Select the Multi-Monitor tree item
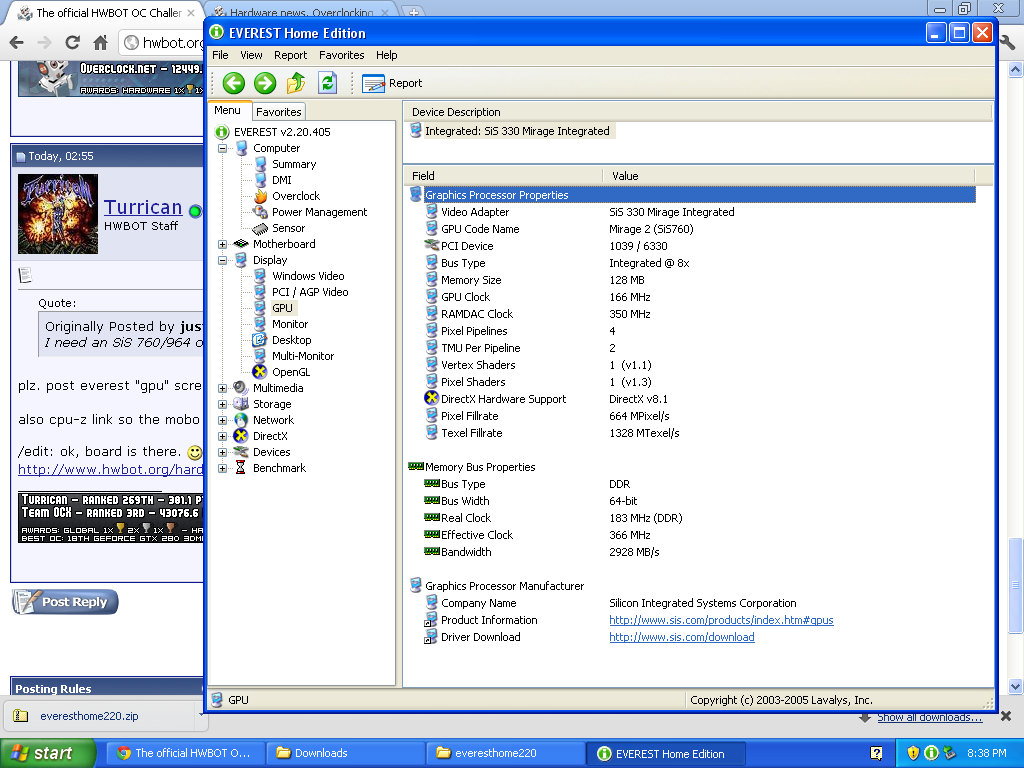1024x768 pixels. click(x=302, y=356)
